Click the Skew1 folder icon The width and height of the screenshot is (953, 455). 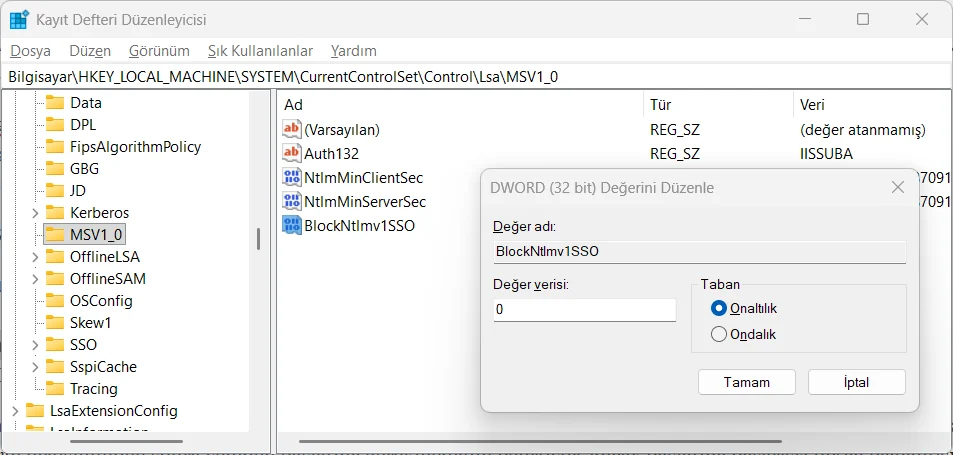click(55, 323)
